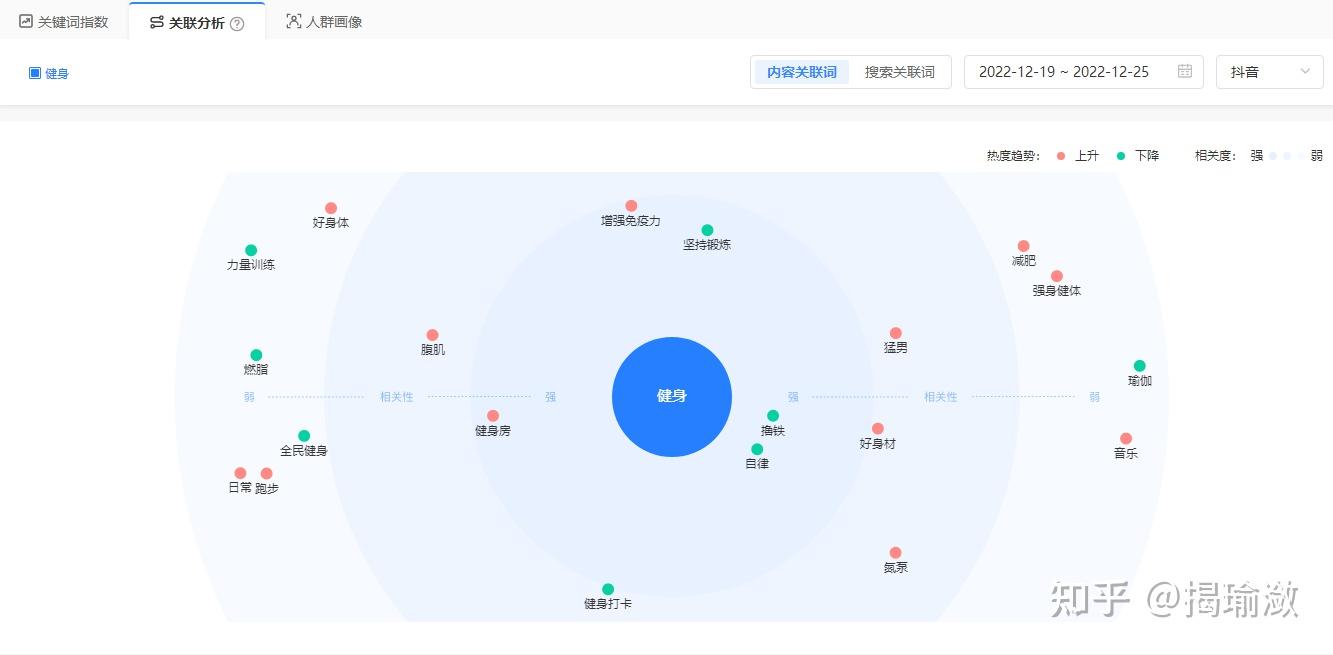Click the 燃脂 keyword node
Viewport: 1333px width, 655px height.
point(256,355)
